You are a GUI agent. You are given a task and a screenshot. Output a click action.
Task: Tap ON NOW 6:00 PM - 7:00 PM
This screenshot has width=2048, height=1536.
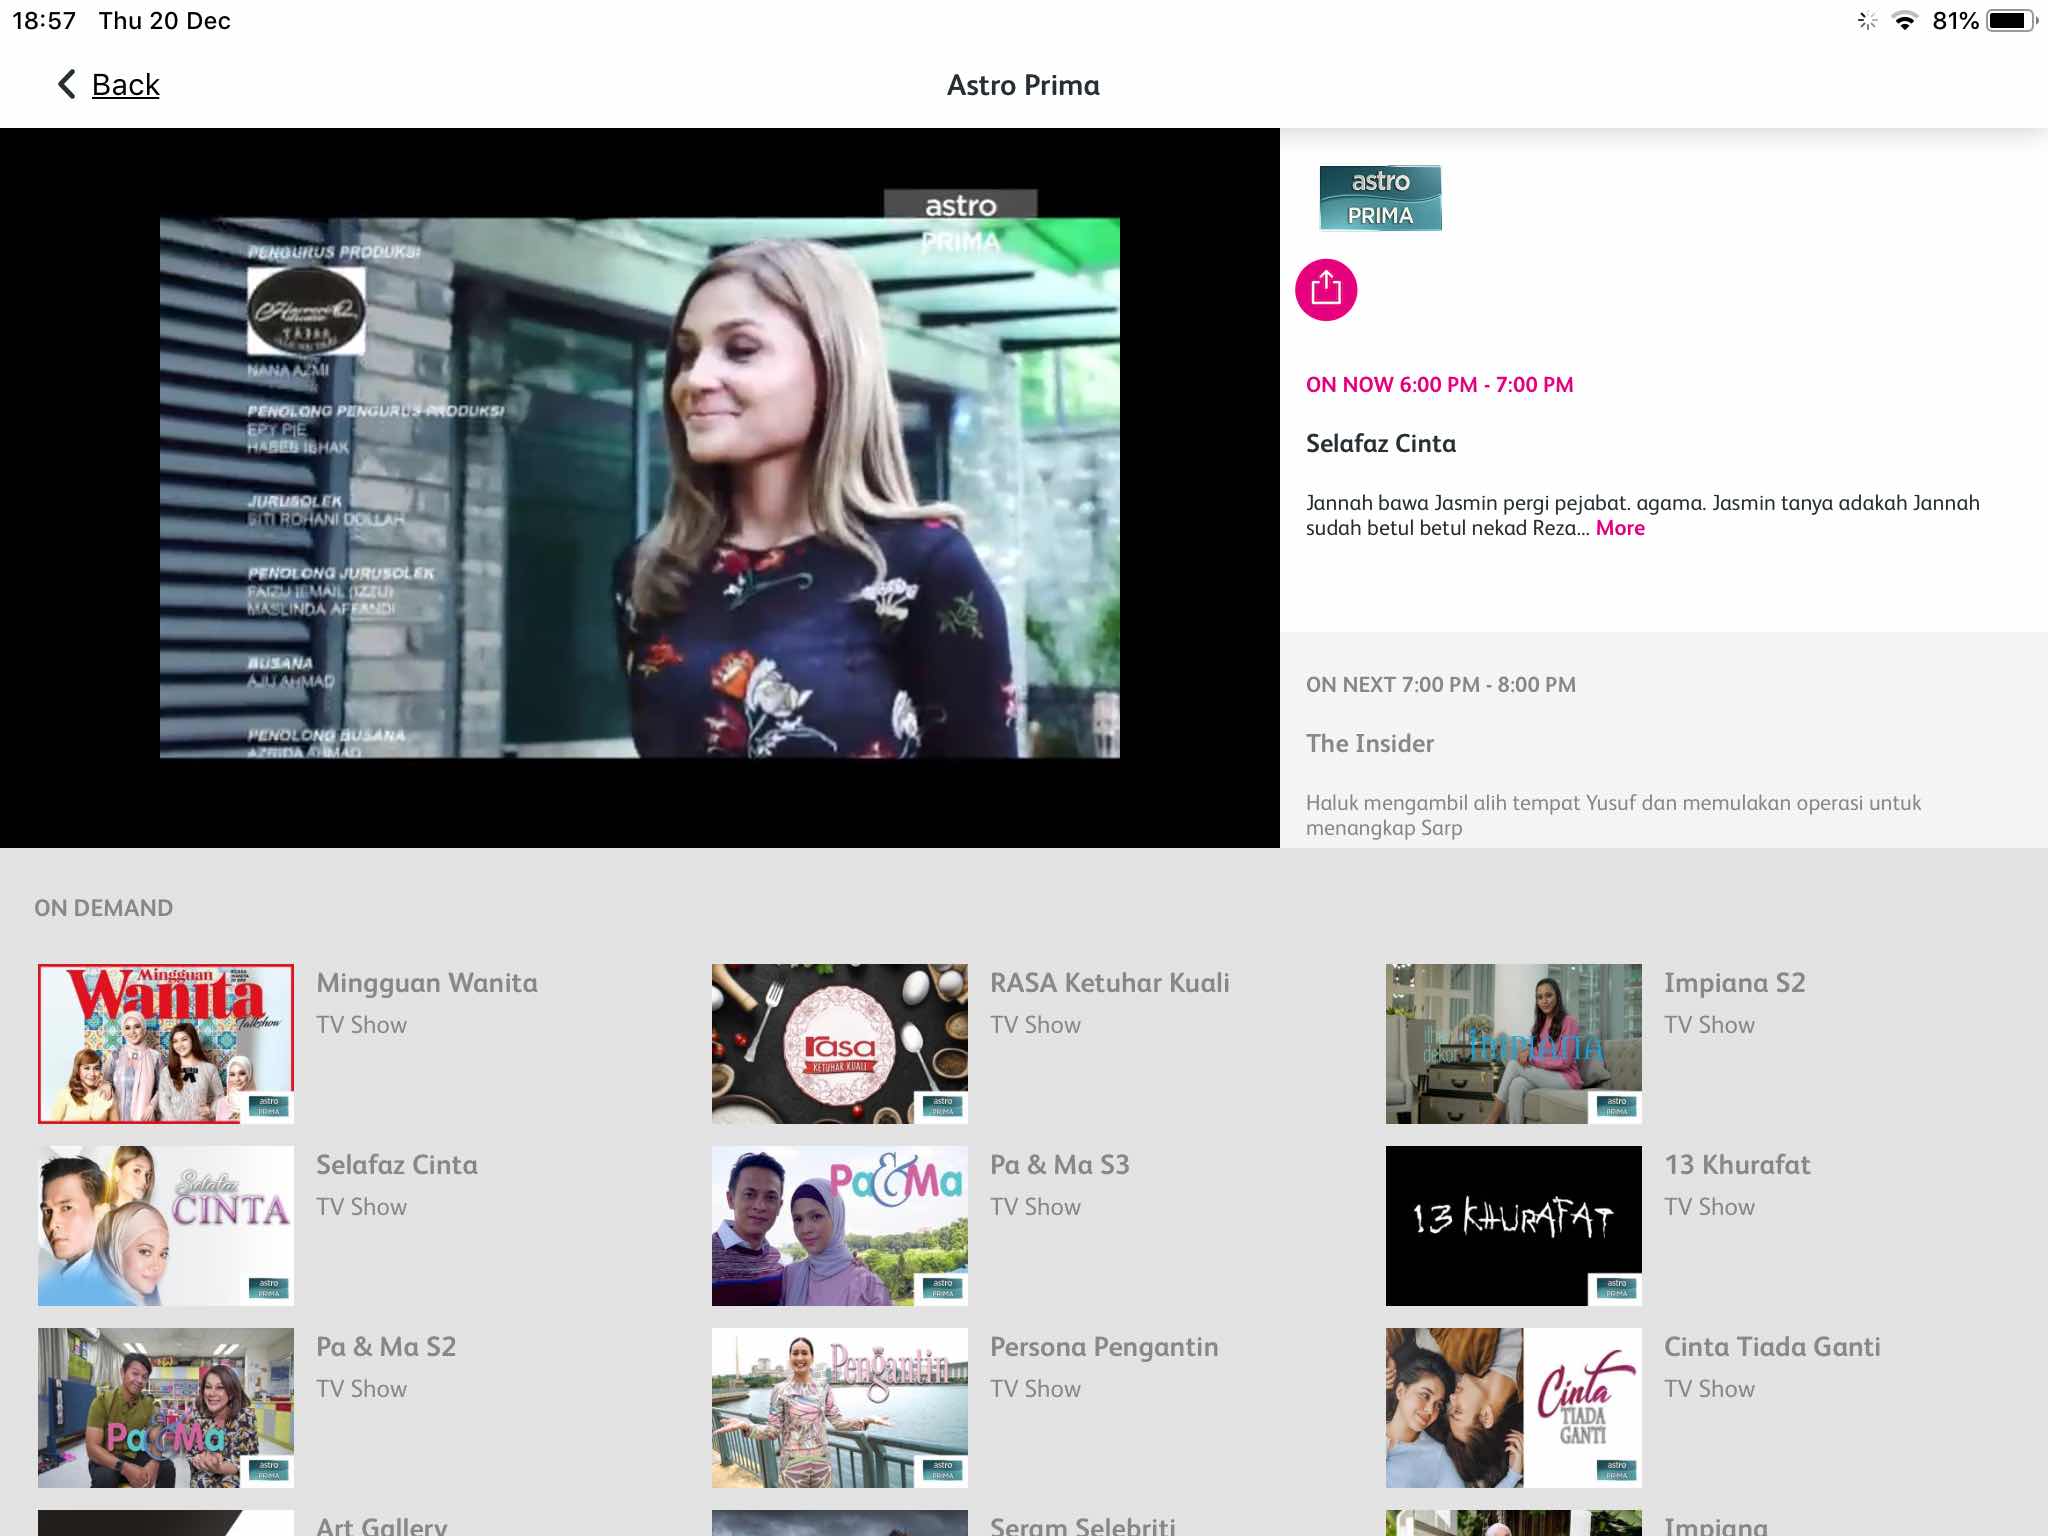[x=1440, y=385]
